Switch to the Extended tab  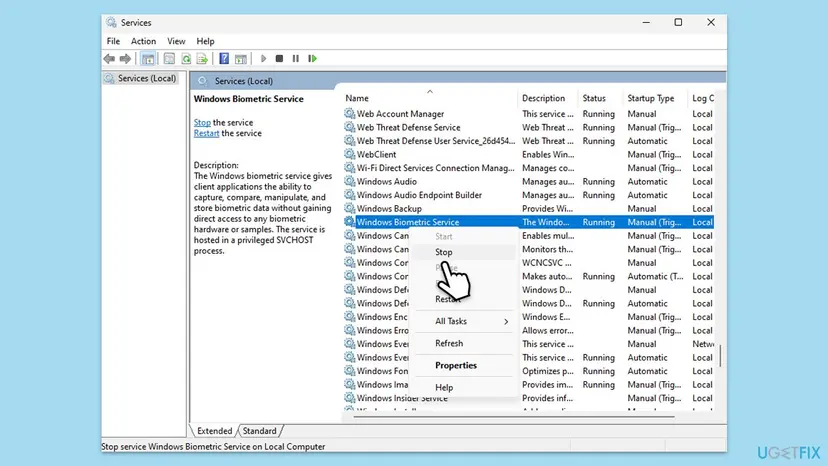(214, 431)
